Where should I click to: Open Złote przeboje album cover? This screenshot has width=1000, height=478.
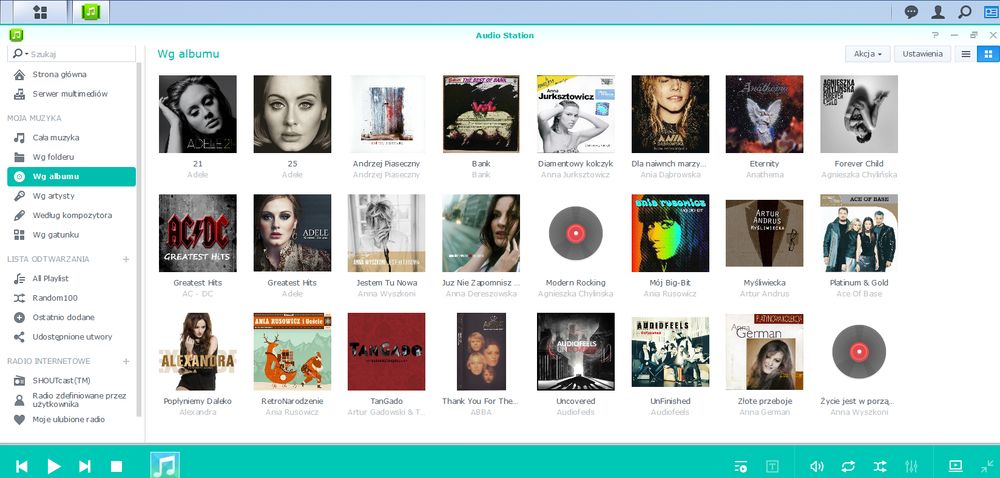[765, 351]
